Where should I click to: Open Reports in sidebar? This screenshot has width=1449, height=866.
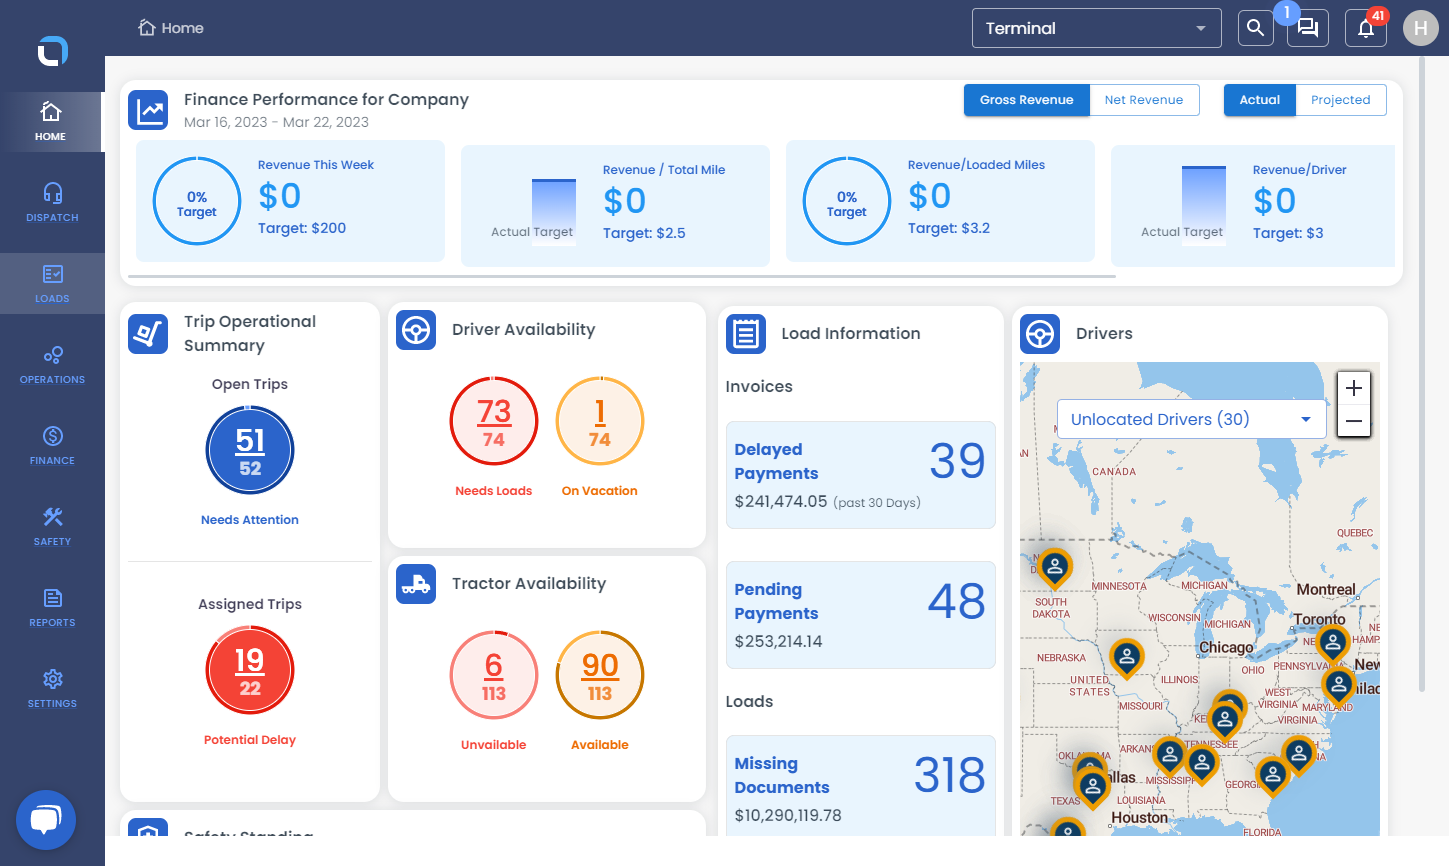click(52, 608)
